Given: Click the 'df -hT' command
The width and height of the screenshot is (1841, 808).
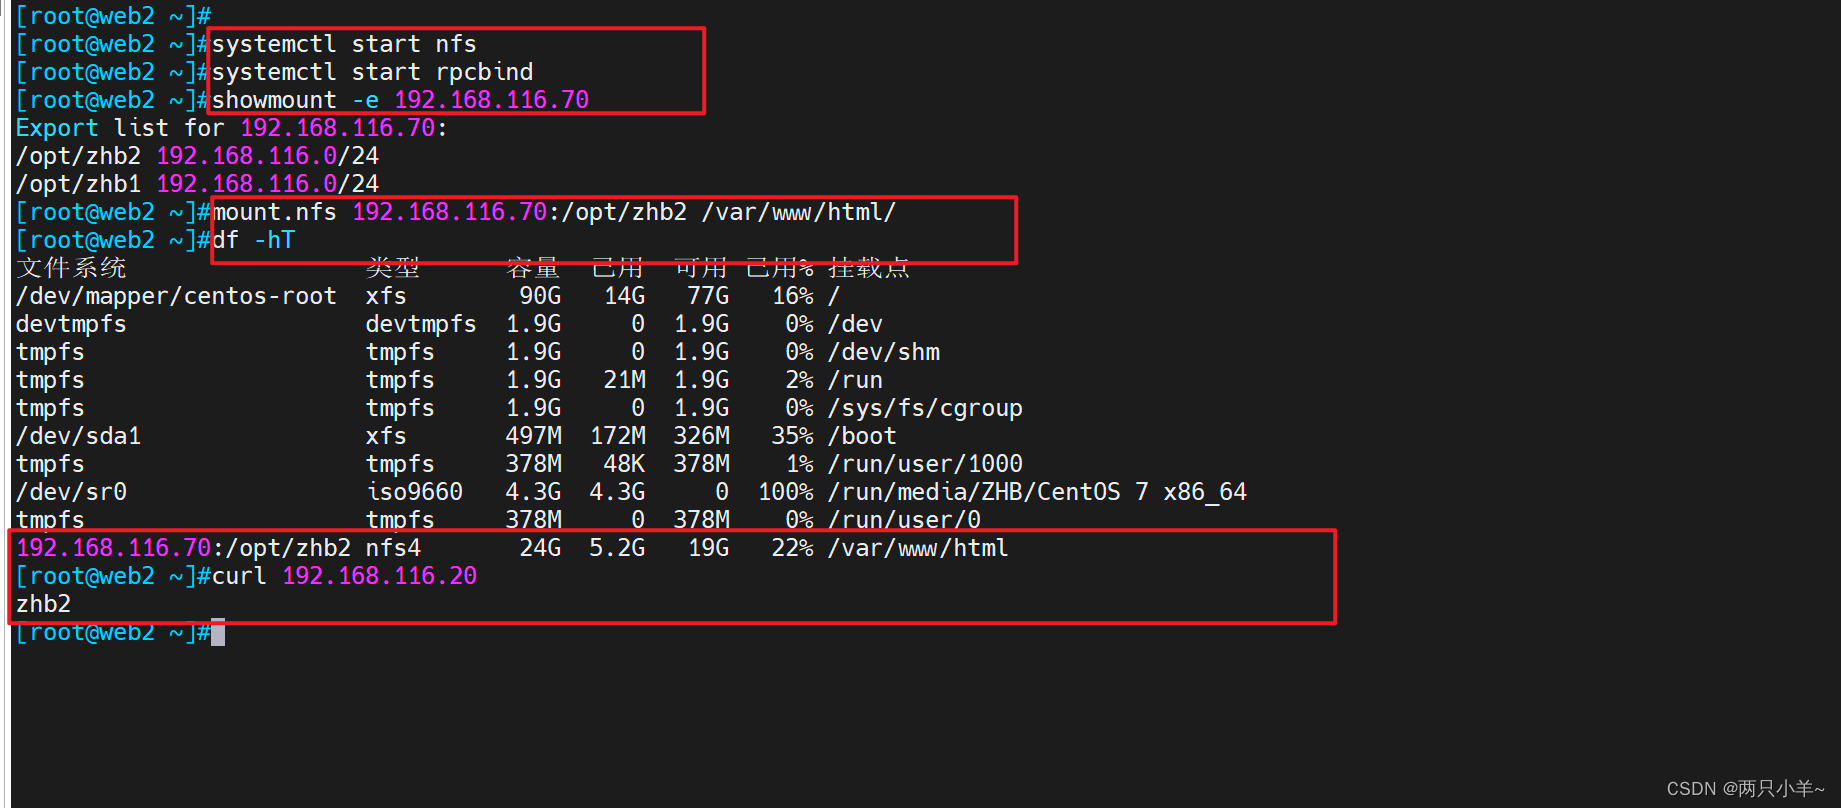Looking at the screenshot, I should [254, 240].
